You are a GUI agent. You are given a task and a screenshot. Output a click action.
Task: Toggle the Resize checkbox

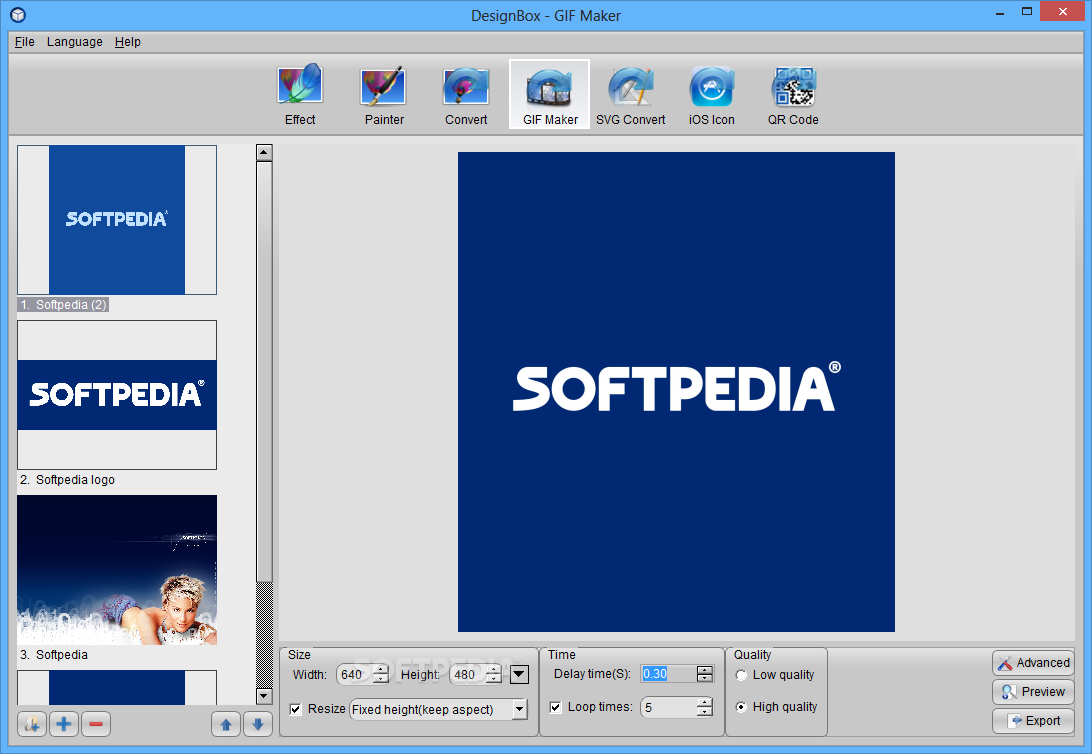(295, 709)
